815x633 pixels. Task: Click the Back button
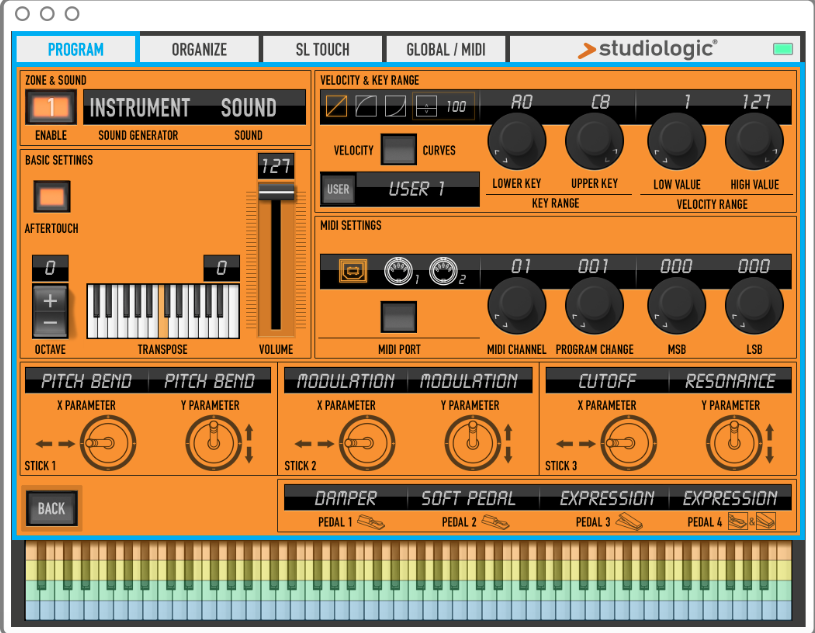[x=51, y=508]
